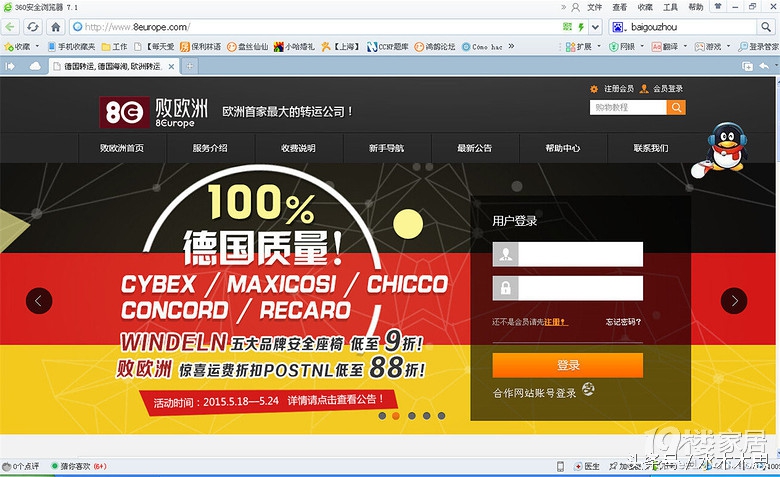This screenshot has width=780, height=477.
Task: Open the 收藏 favorites star button
Action: click(17, 47)
